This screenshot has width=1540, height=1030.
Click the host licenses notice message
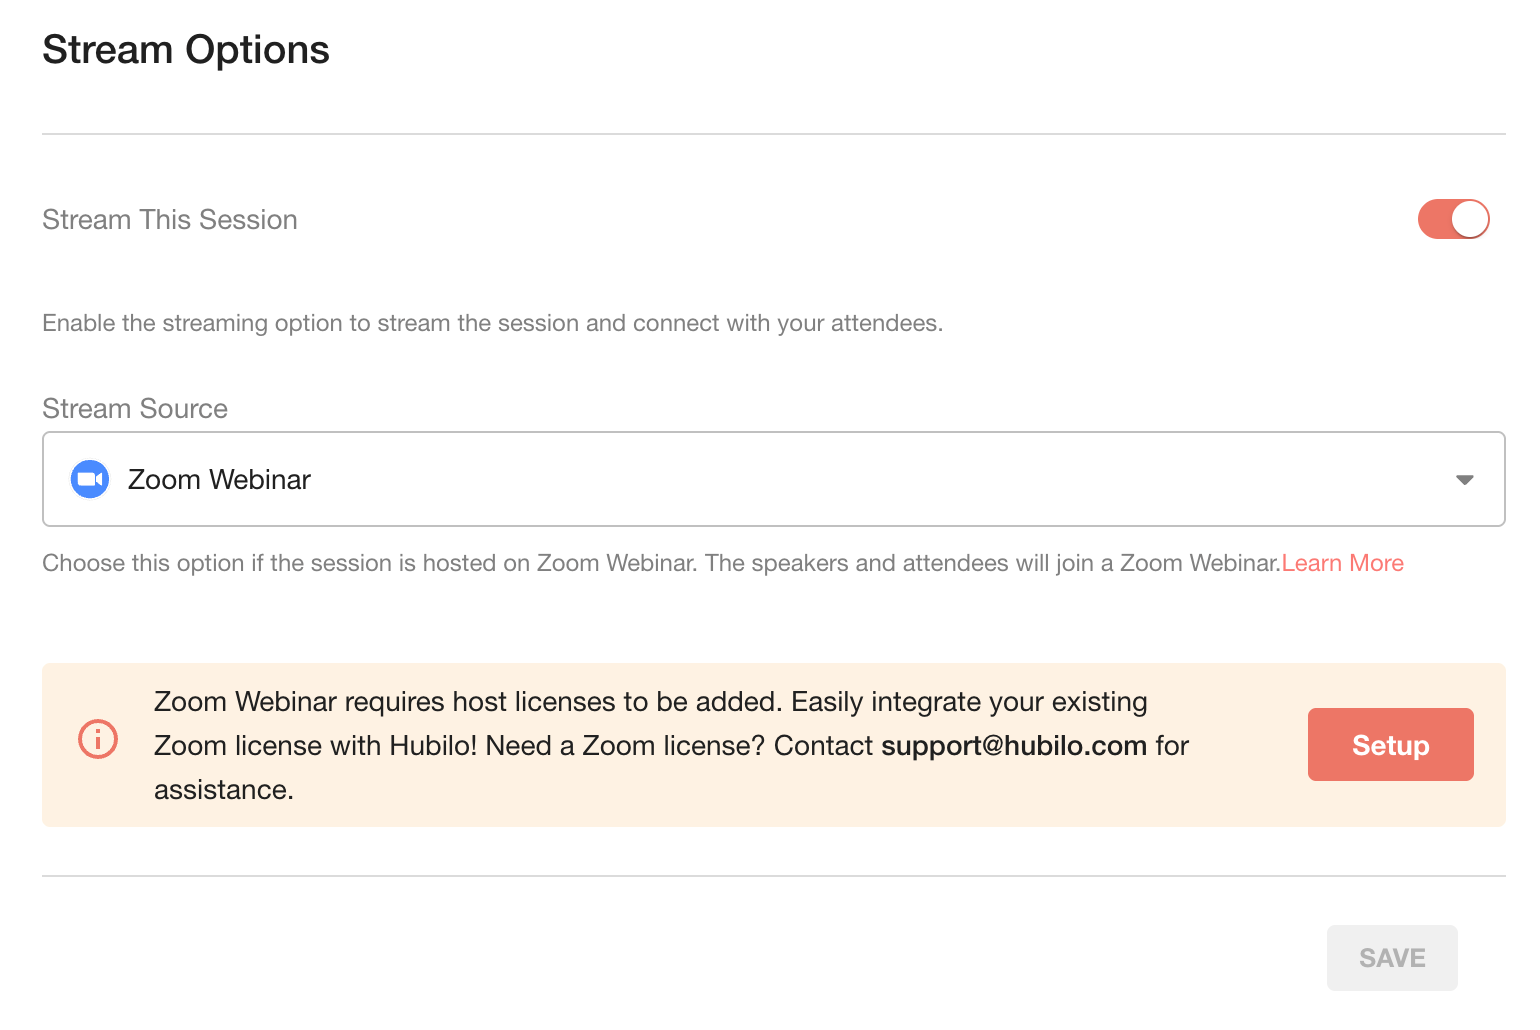[671, 746]
